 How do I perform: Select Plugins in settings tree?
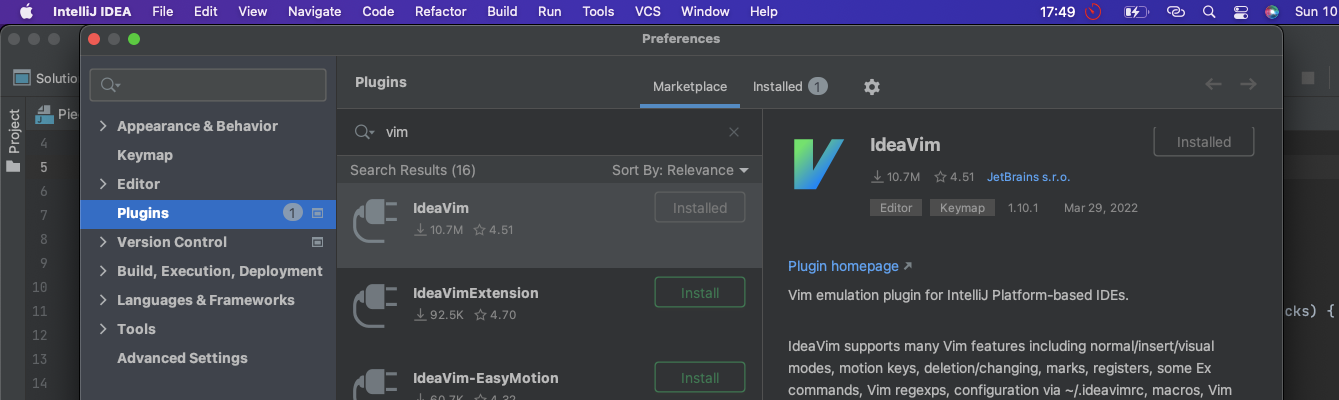coord(208,213)
